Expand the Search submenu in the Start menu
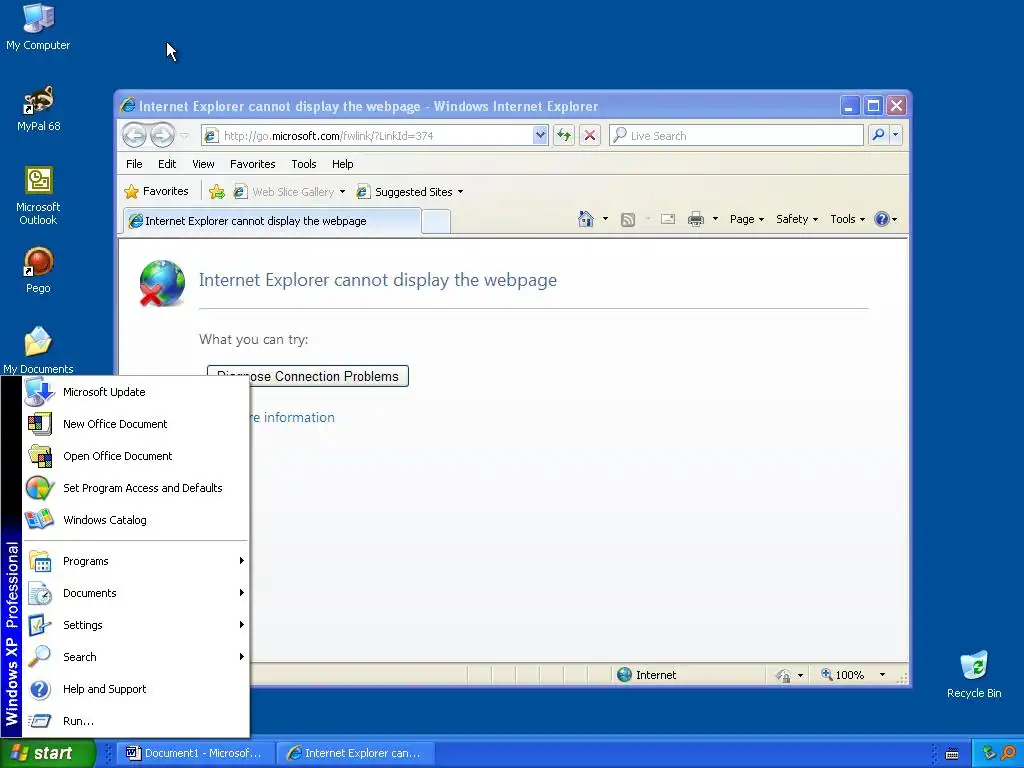Viewport: 1024px width, 768px height. point(136,657)
